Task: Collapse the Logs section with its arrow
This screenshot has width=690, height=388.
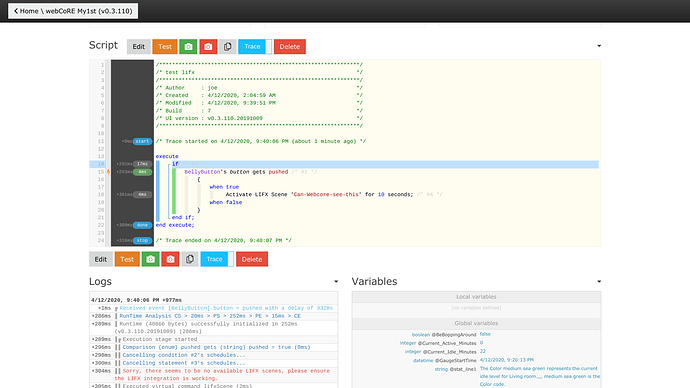Action: pos(336,282)
